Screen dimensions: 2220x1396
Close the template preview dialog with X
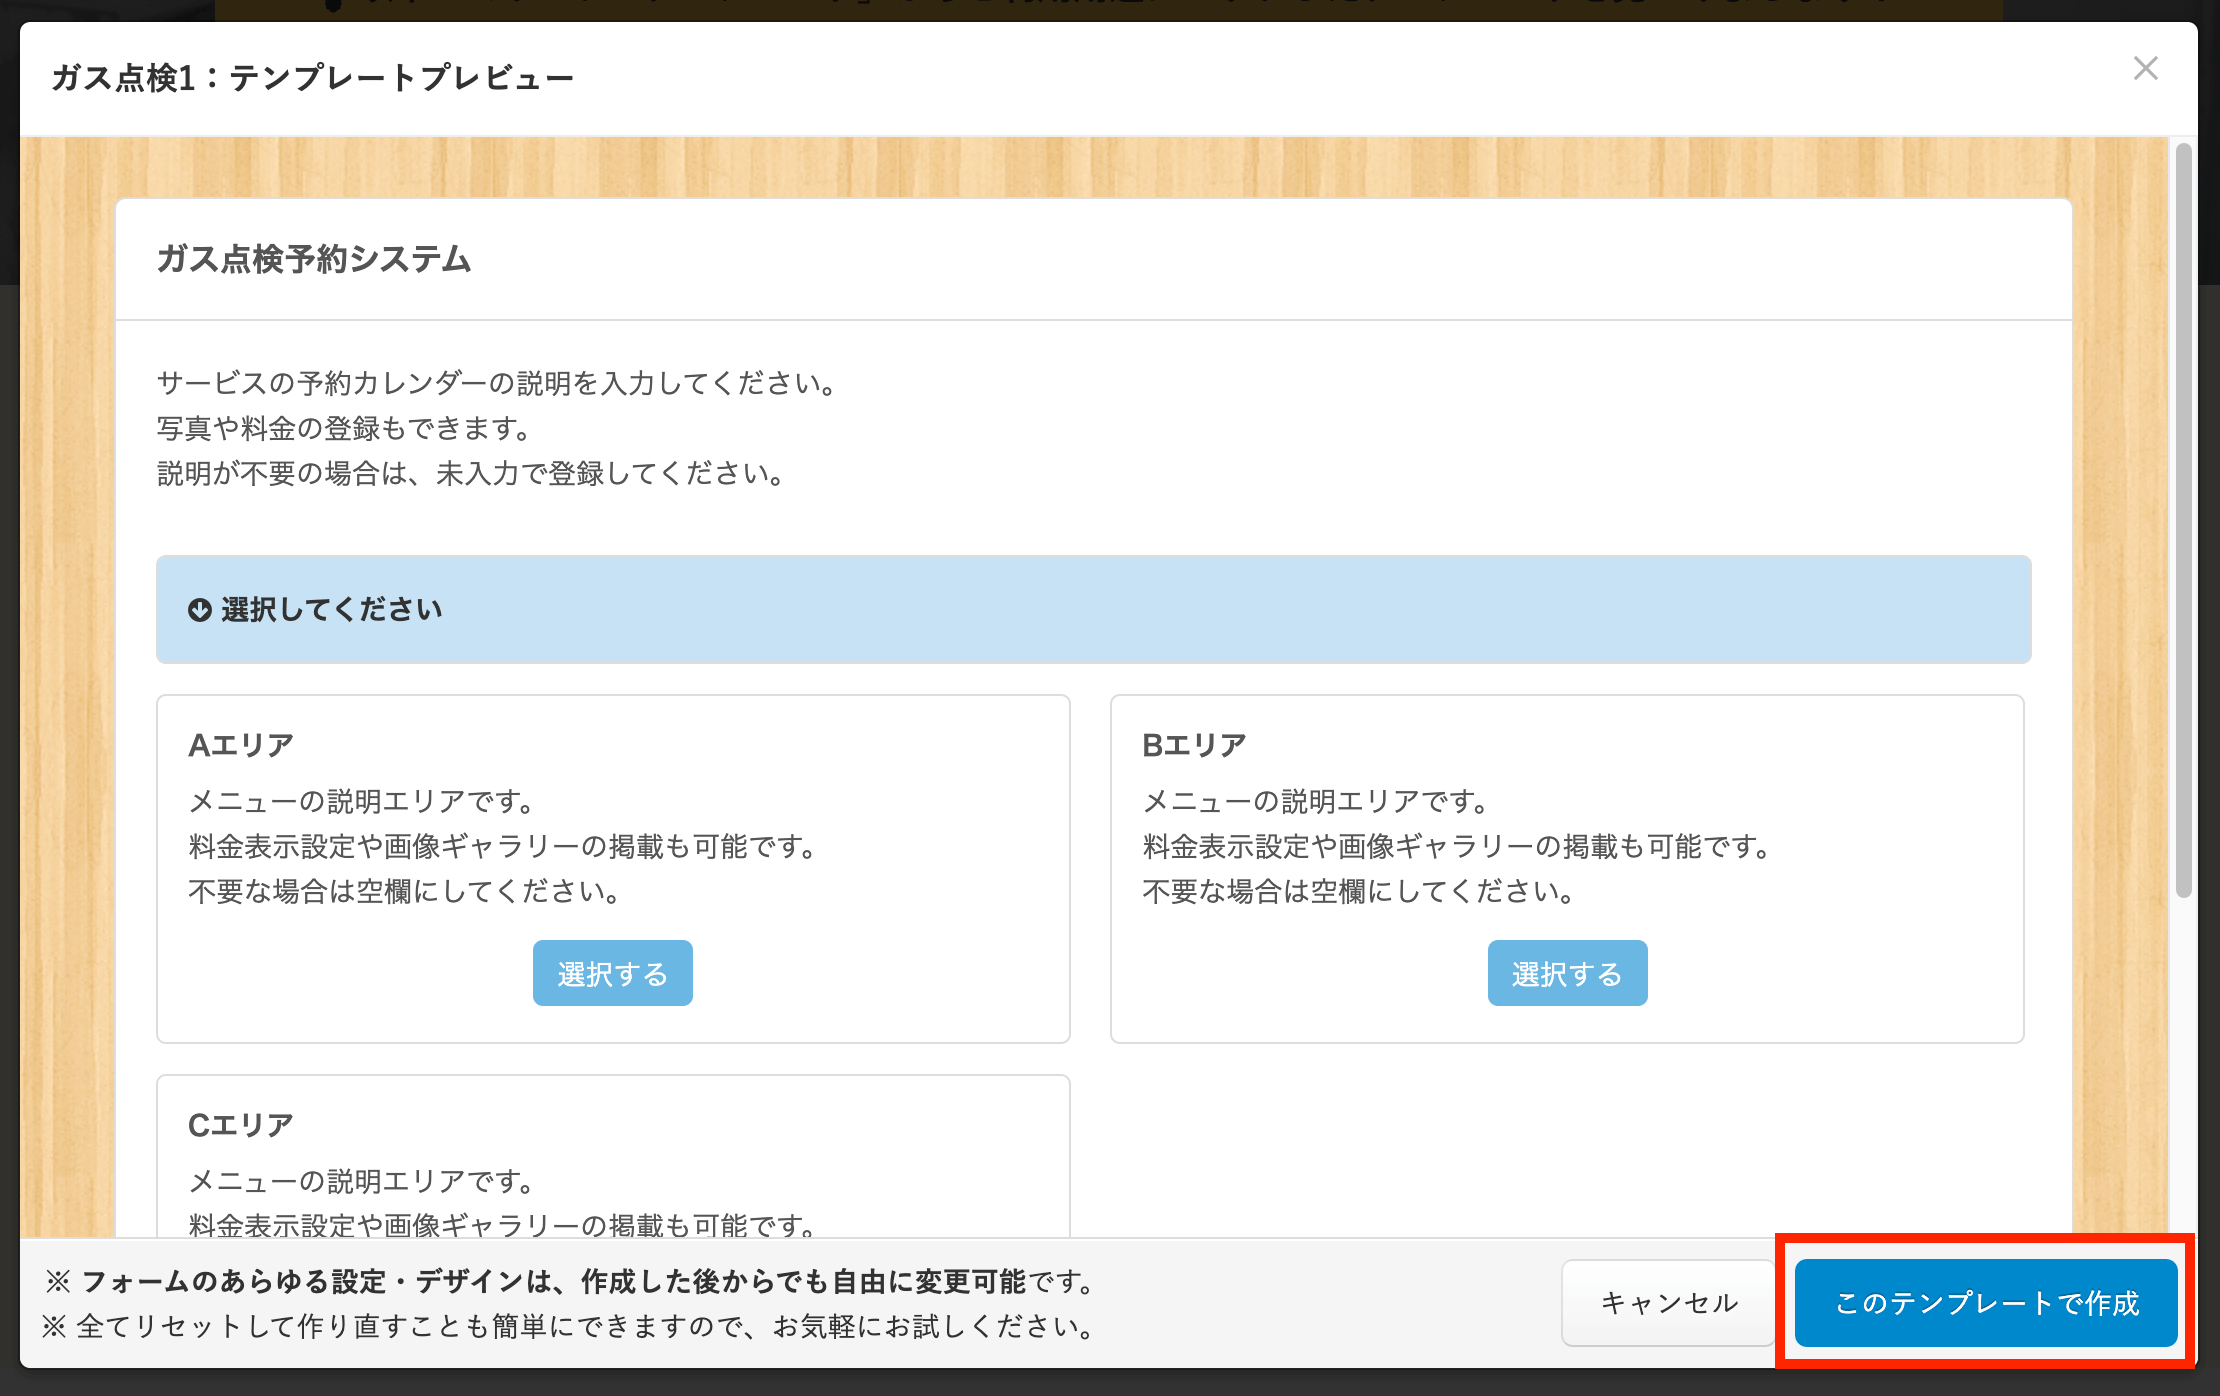[2145, 69]
